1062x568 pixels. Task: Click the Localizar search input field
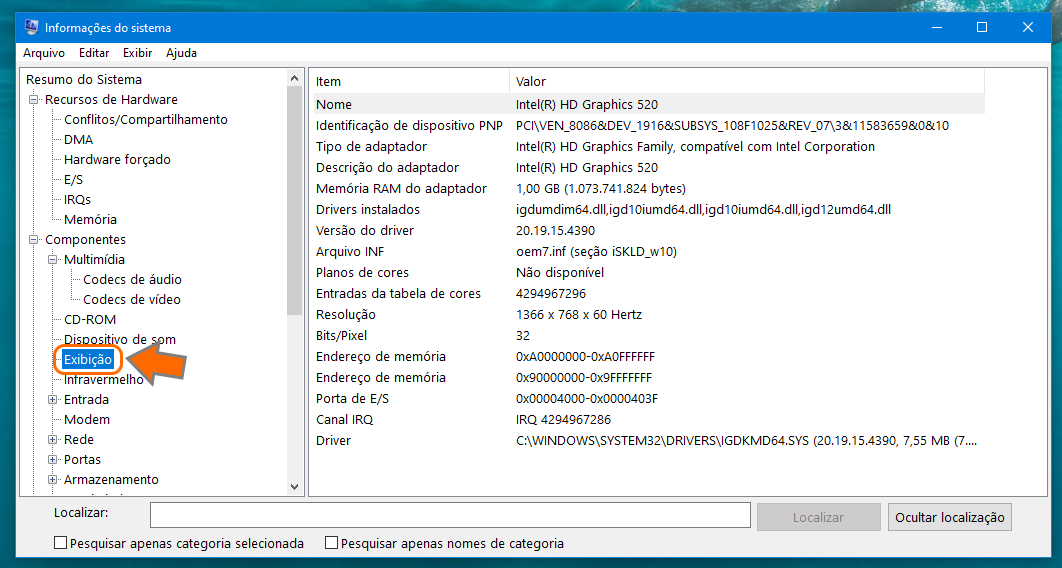[450, 515]
